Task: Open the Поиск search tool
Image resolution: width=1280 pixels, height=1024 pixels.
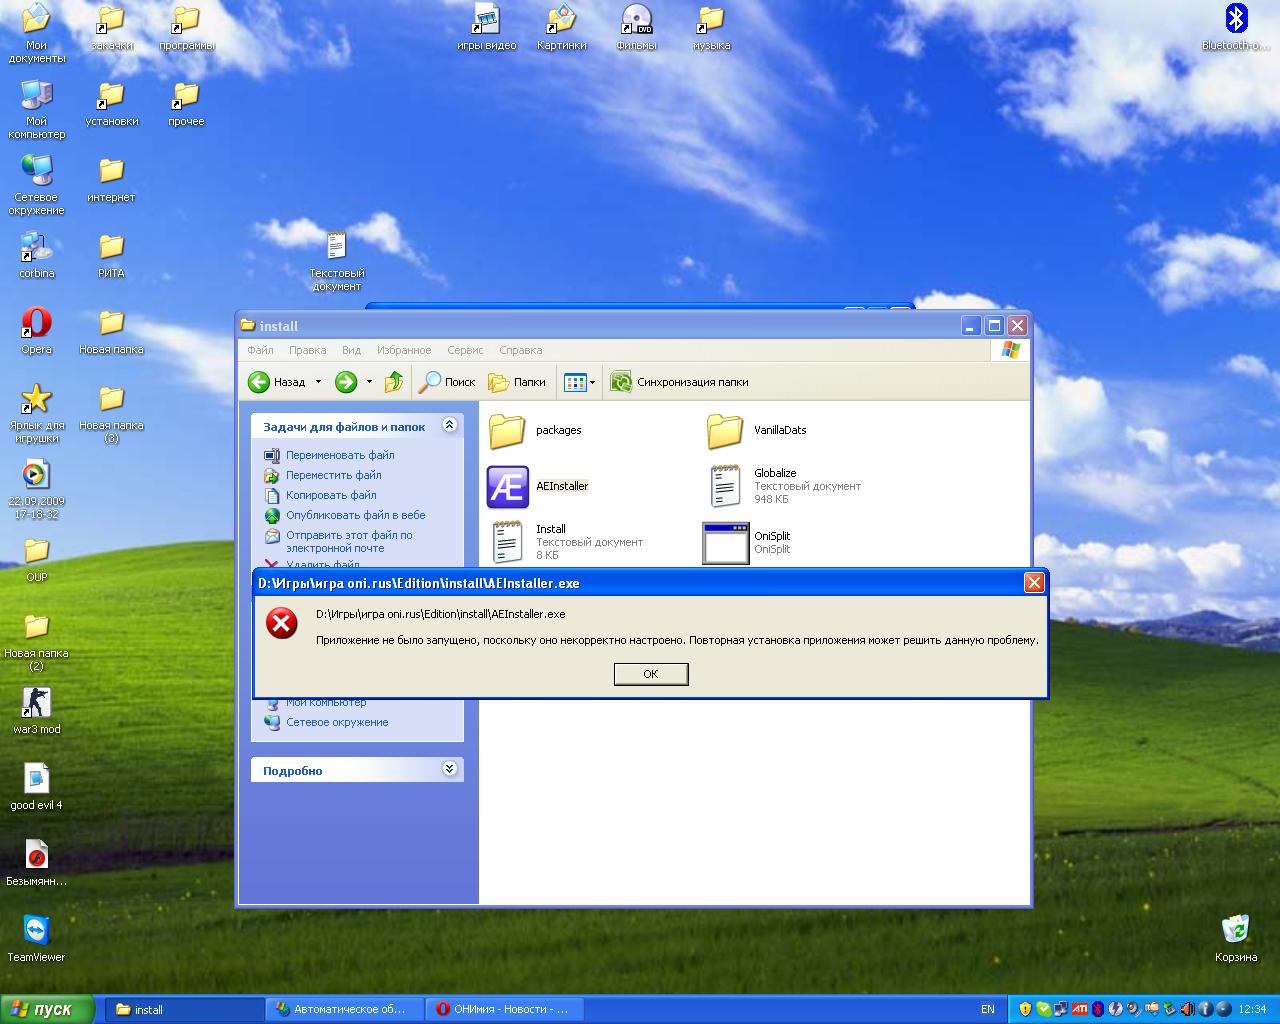Action: pos(447,382)
